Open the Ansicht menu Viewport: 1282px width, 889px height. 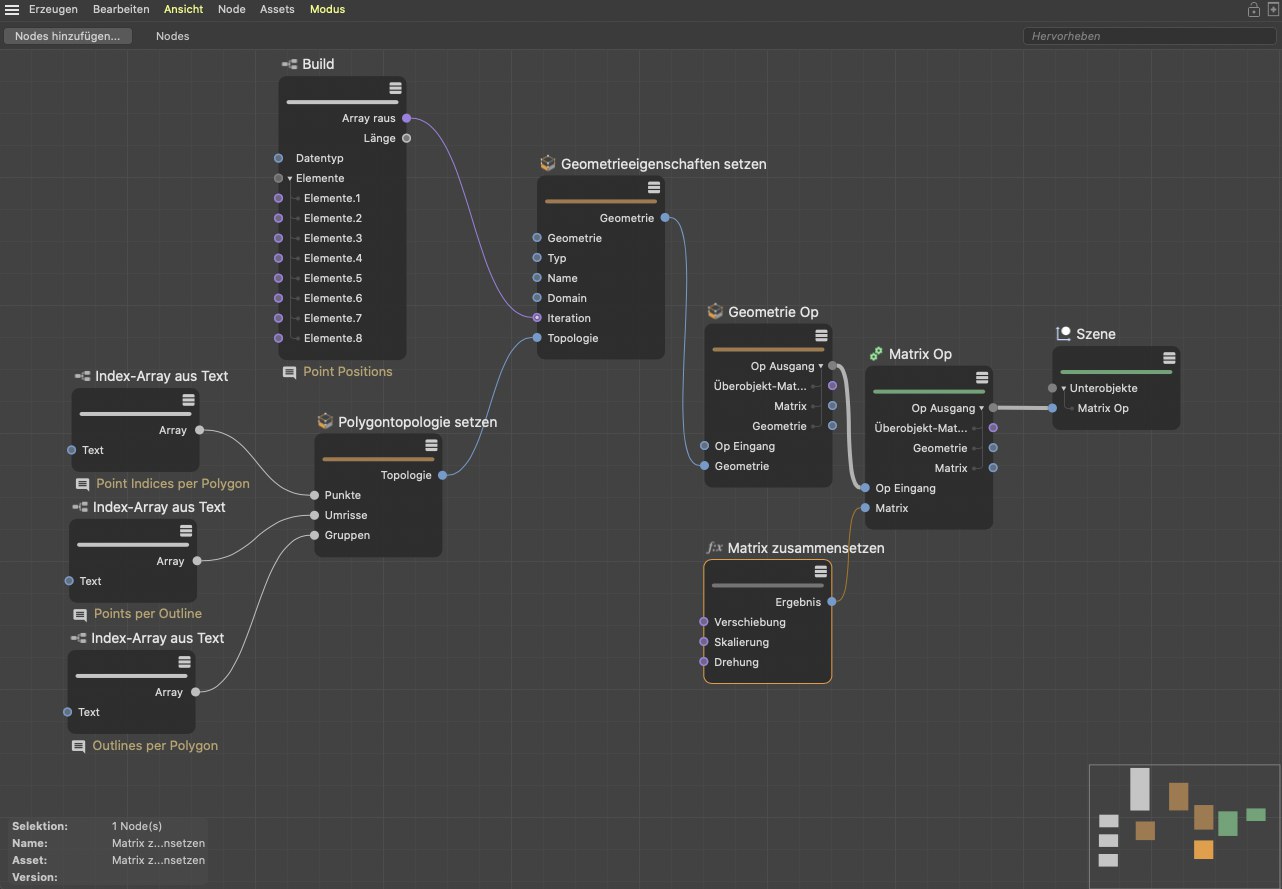[x=183, y=9]
